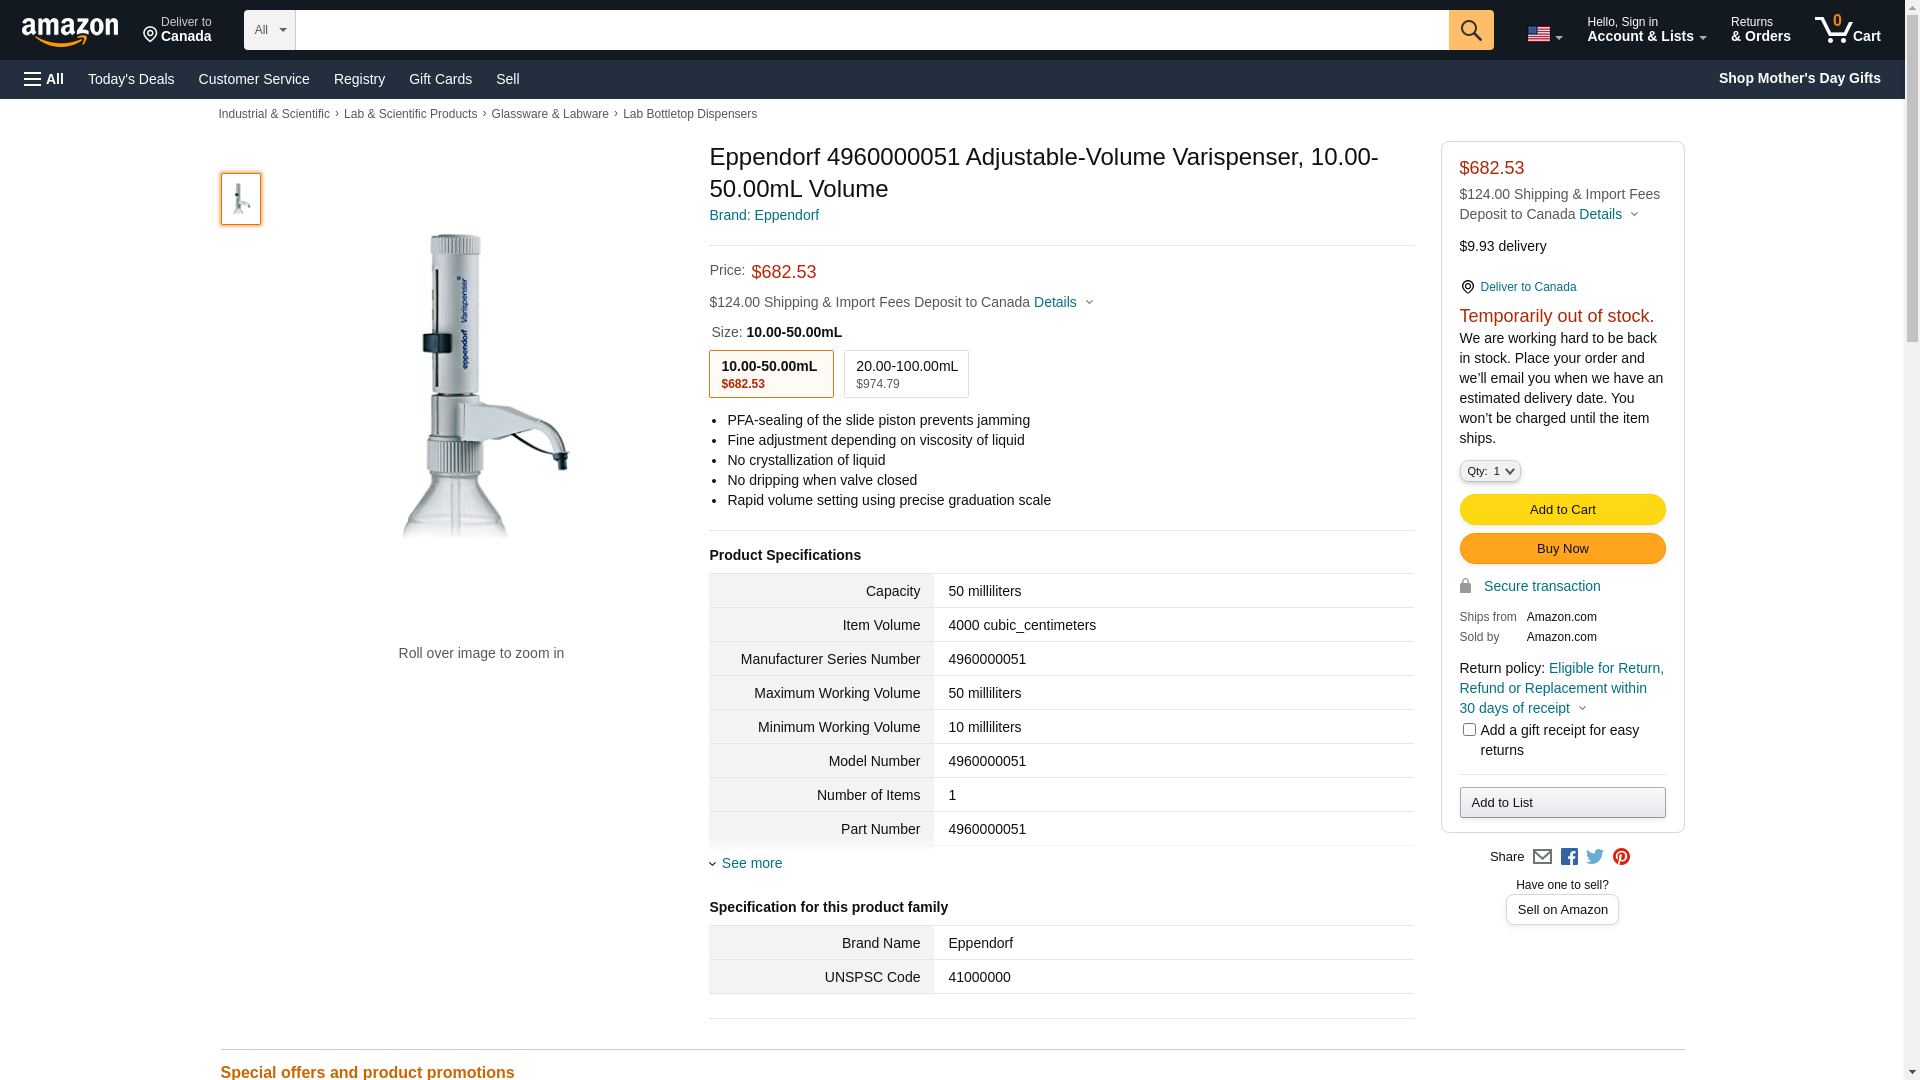The image size is (1920, 1080).
Task: Click into the Amazon search field
Action: (x=872, y=30)
